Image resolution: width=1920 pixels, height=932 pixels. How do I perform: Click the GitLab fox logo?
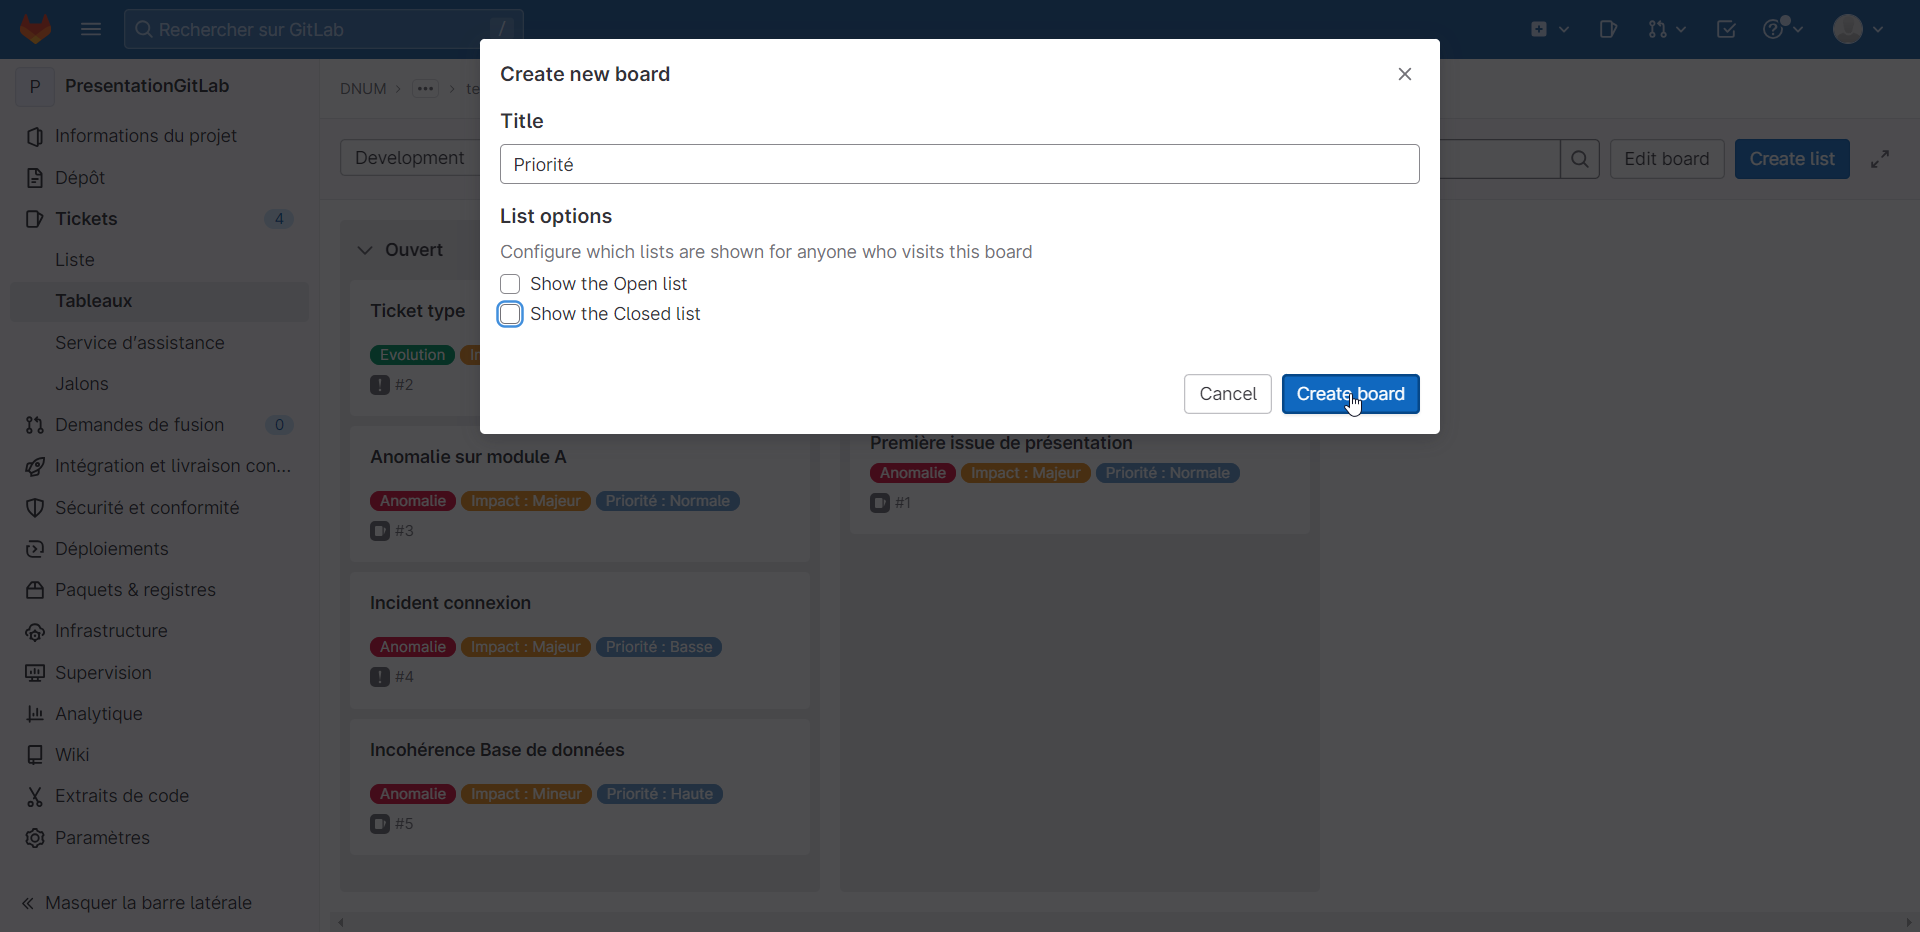[36, 29]
